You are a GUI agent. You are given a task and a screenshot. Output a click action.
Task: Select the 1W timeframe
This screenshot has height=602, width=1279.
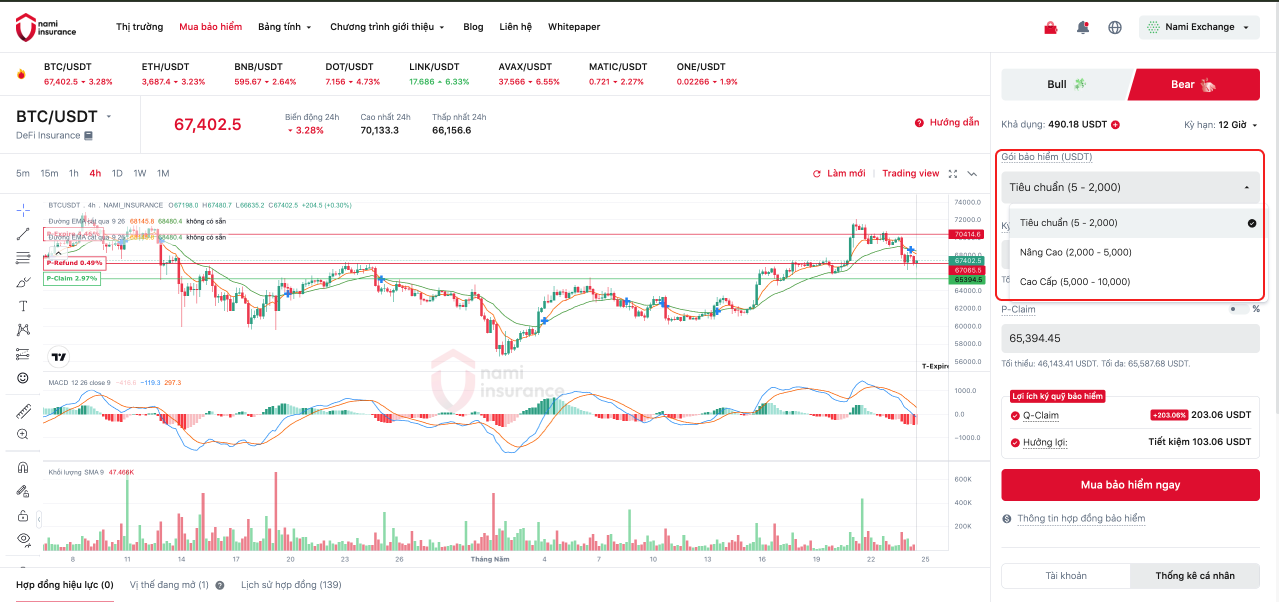click(140, 173)
